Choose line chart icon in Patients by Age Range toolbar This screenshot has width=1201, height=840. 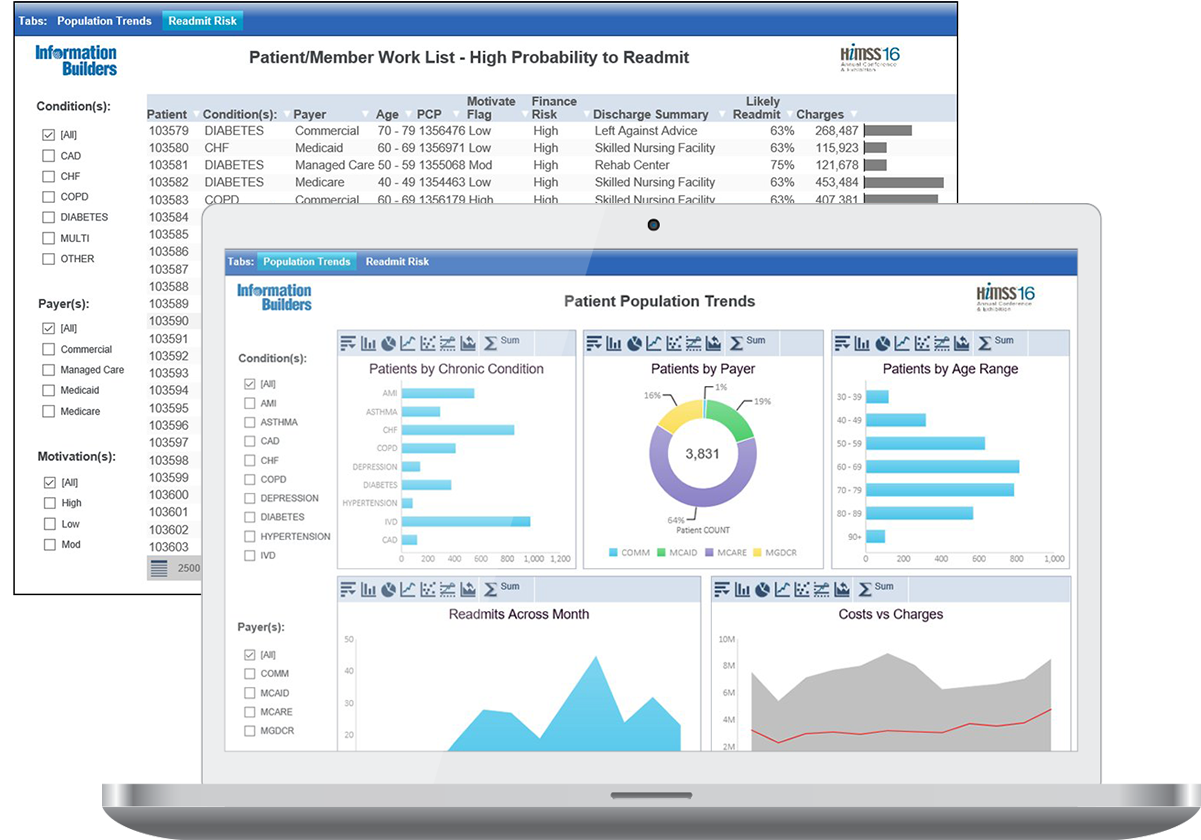pyautogui.click(x=903, y=343)
